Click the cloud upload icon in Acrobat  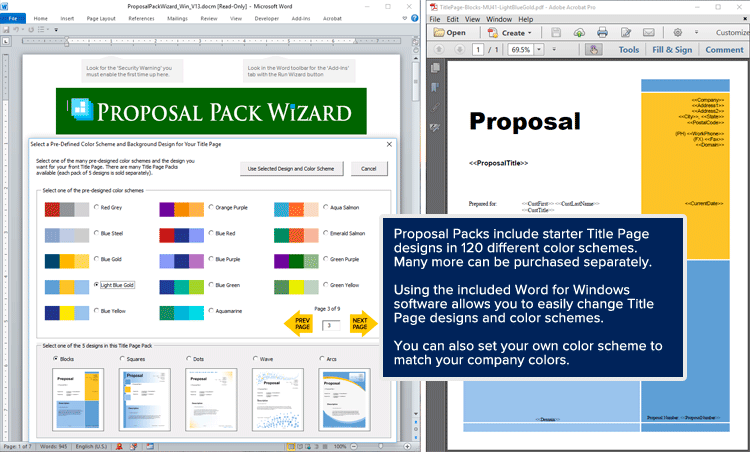579,33
